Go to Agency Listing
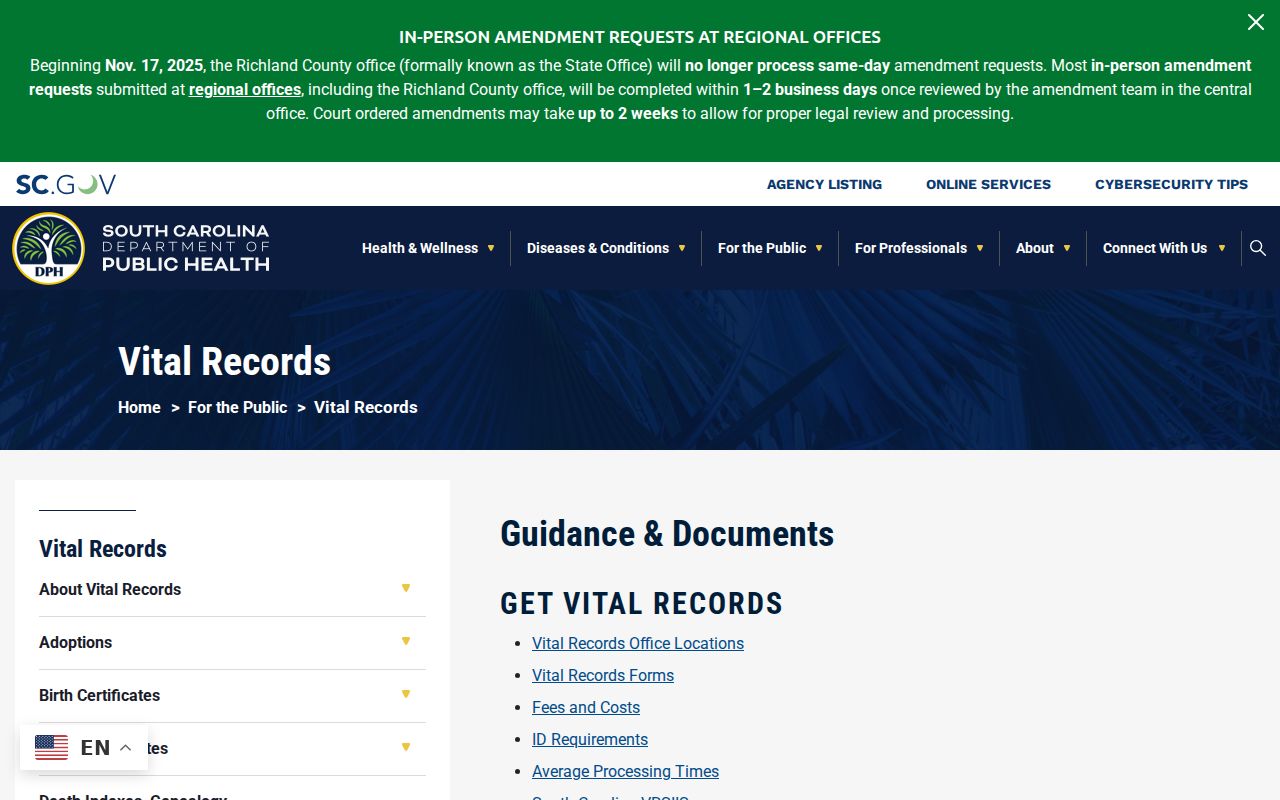Screen dimensions: 1280x800 pos(824,184)
